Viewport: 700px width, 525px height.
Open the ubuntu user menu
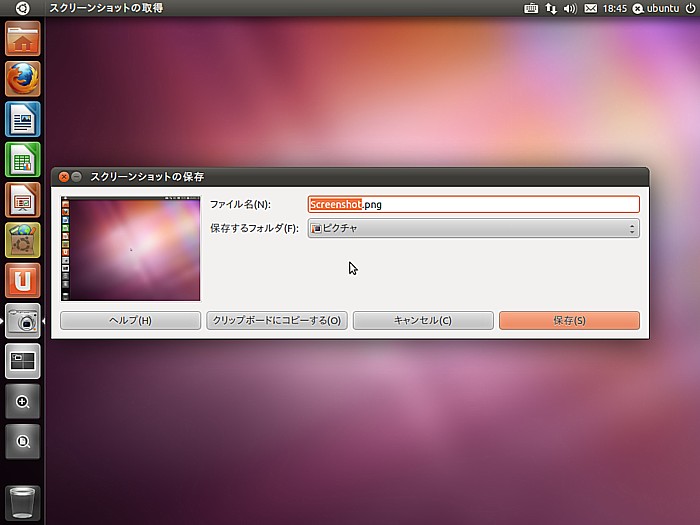tap(656, 8)
